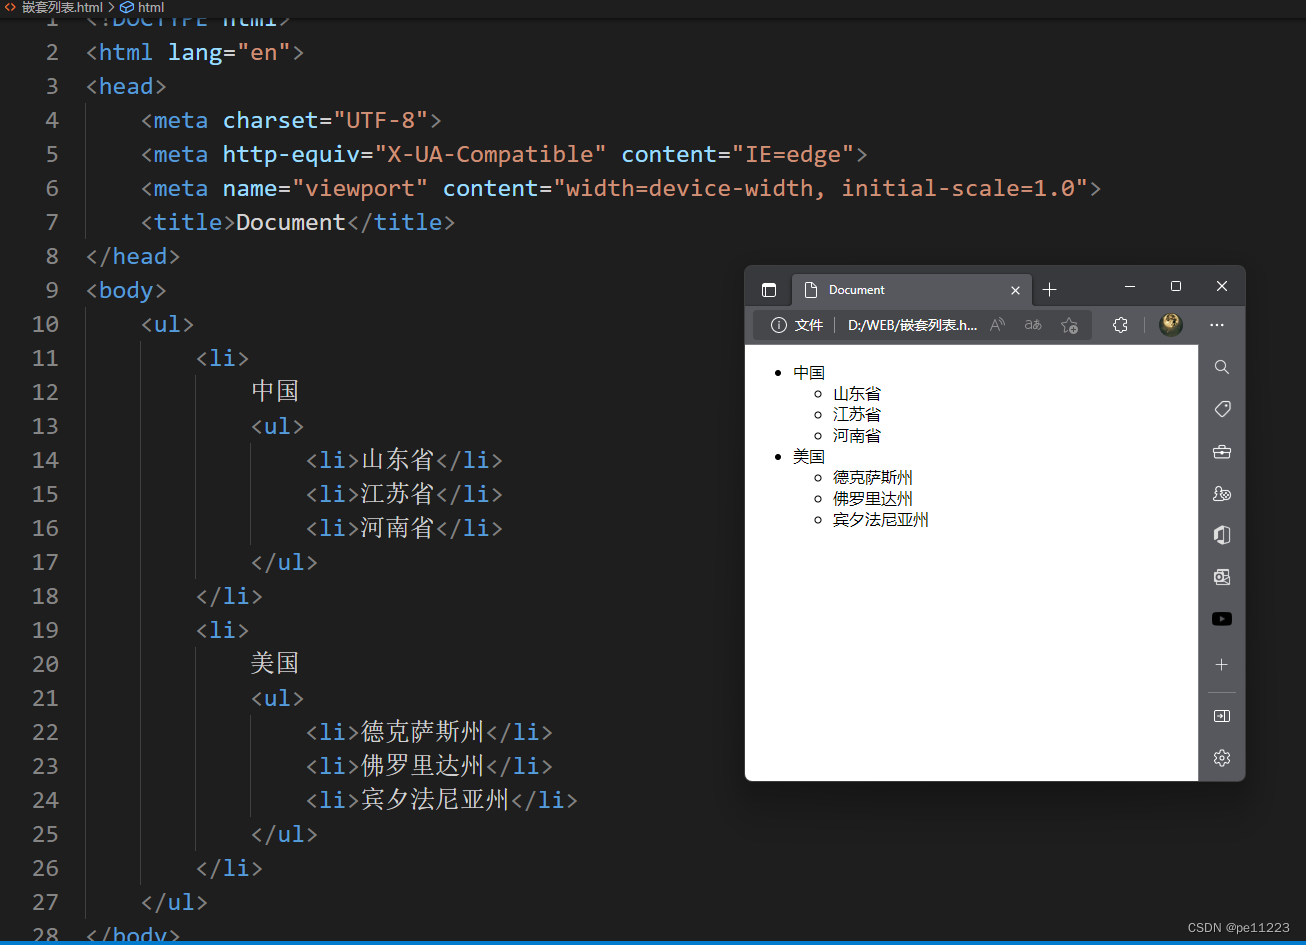The width and height of the screenshot is (1306, 945).
Task: Open Microsoft Office in Edge sidebar
Action: [x=1222, y=535]
